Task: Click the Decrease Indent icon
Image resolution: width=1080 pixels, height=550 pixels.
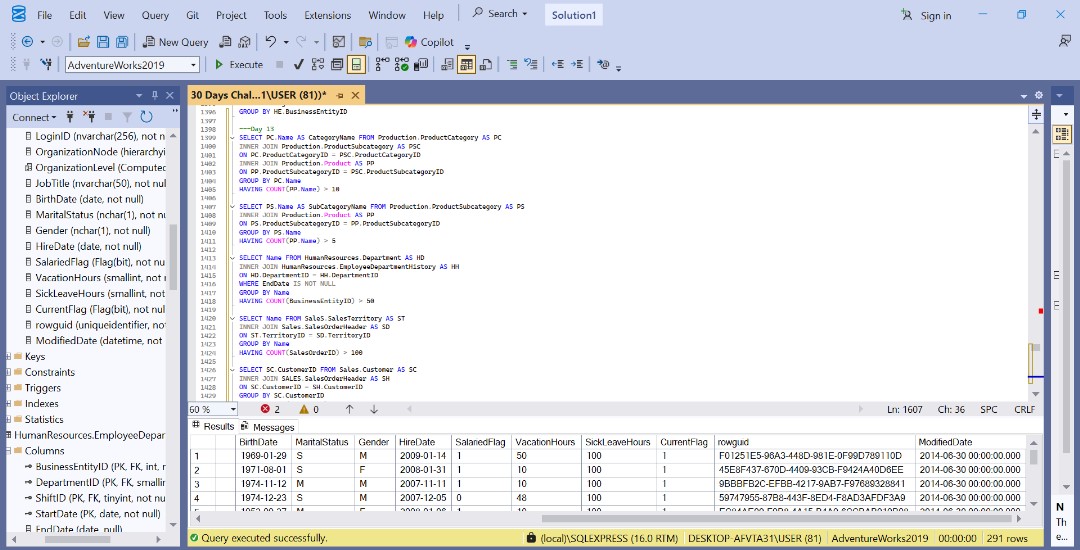Action: 558,64
